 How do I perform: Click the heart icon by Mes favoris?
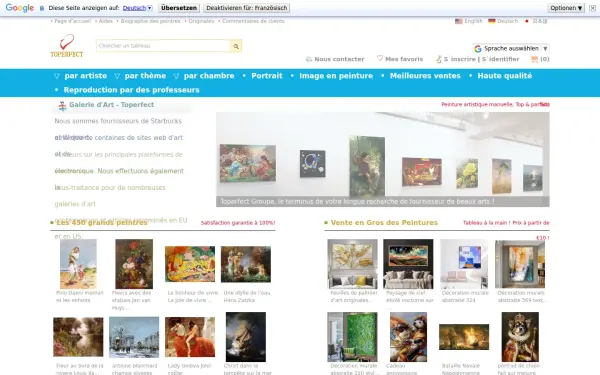point(380,58)
